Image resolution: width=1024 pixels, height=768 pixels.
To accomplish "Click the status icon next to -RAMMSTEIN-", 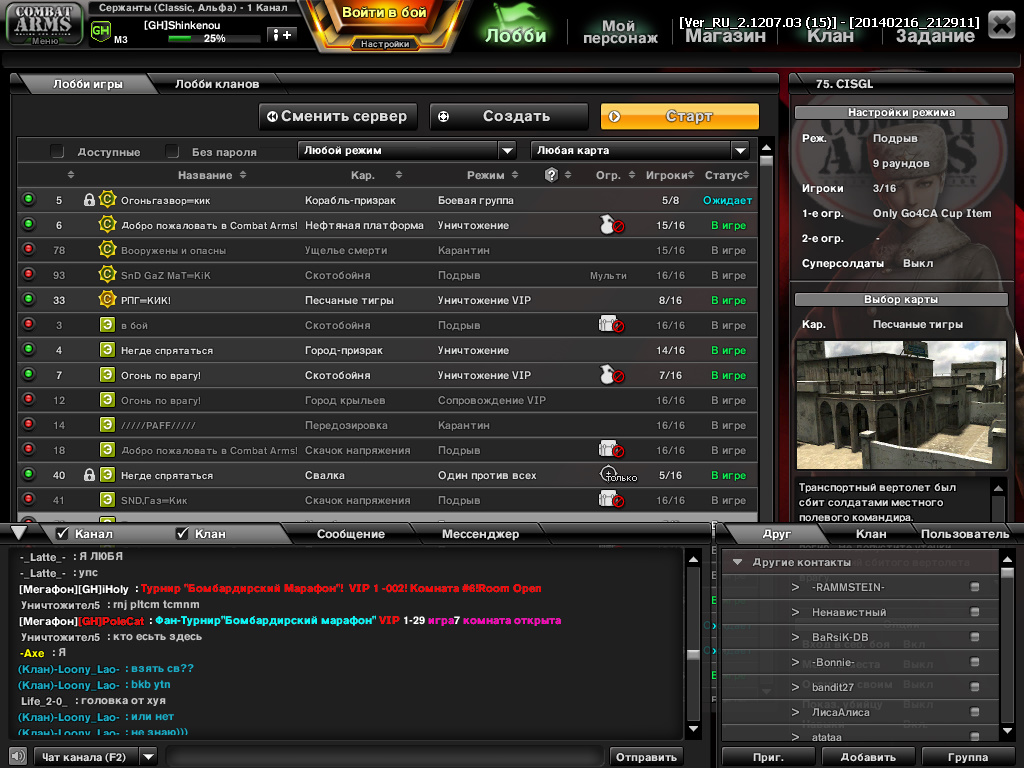I will [x=974, y=587].
